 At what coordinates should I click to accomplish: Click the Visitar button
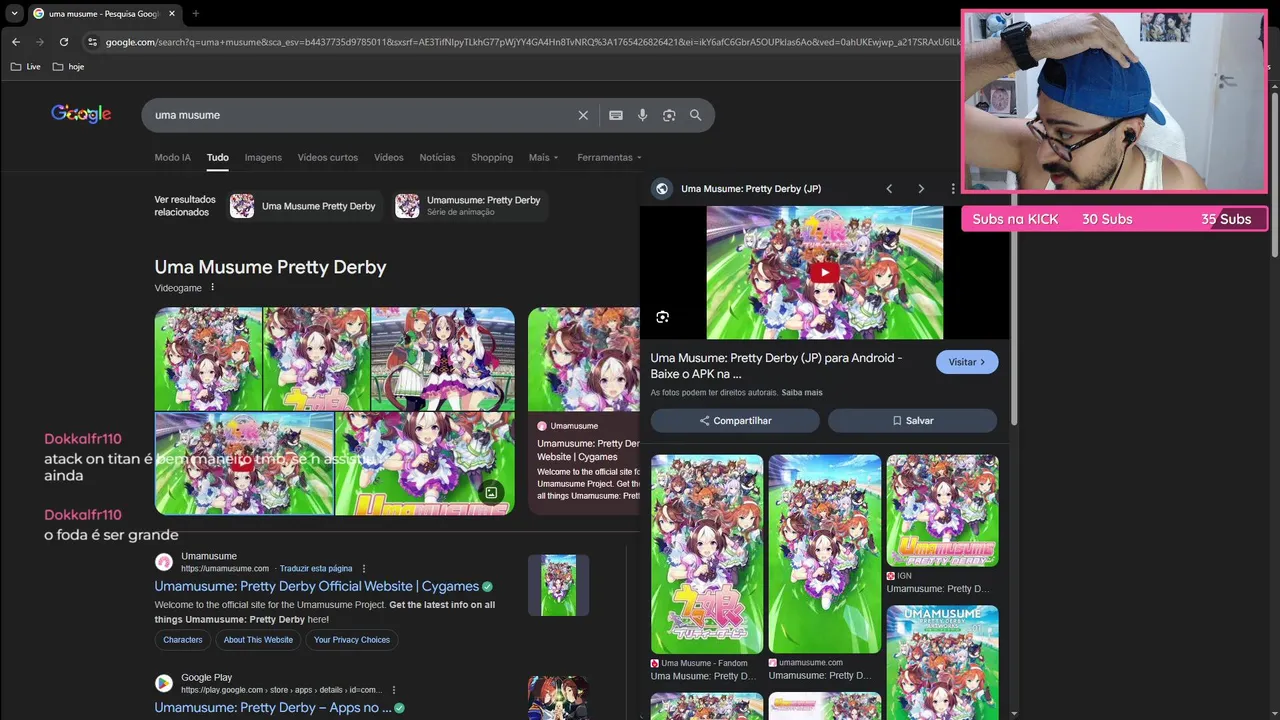967,362
